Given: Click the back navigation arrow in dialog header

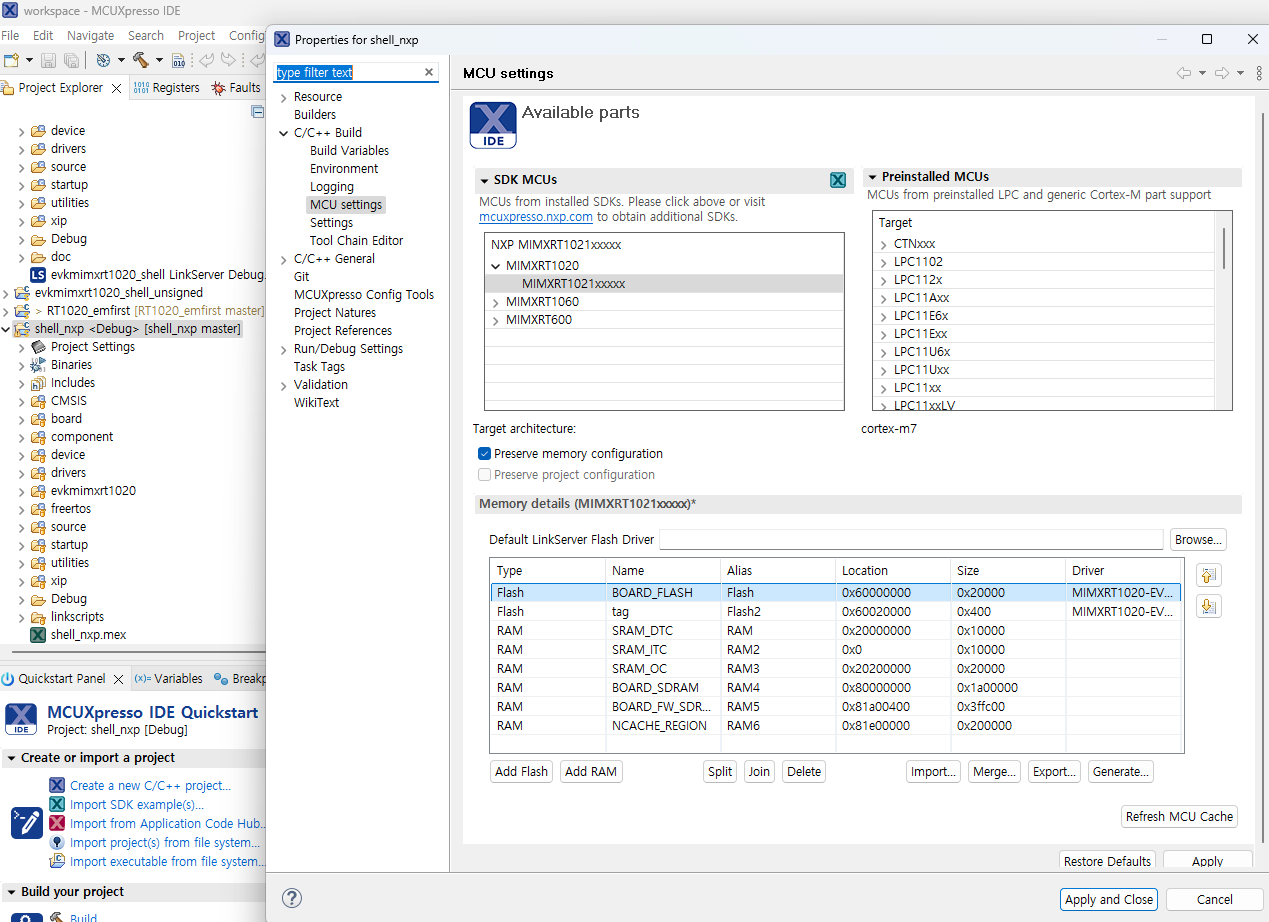Looking at the screenshot, I should pos(1184,73).
